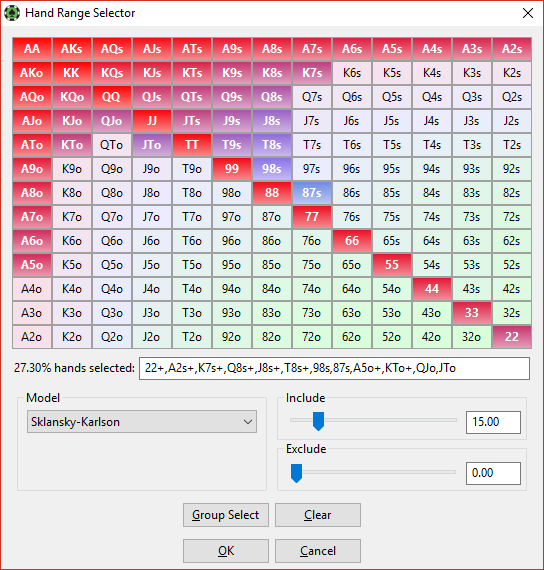
Task: Select the T5s hand cell
Action: pos(392,145)
